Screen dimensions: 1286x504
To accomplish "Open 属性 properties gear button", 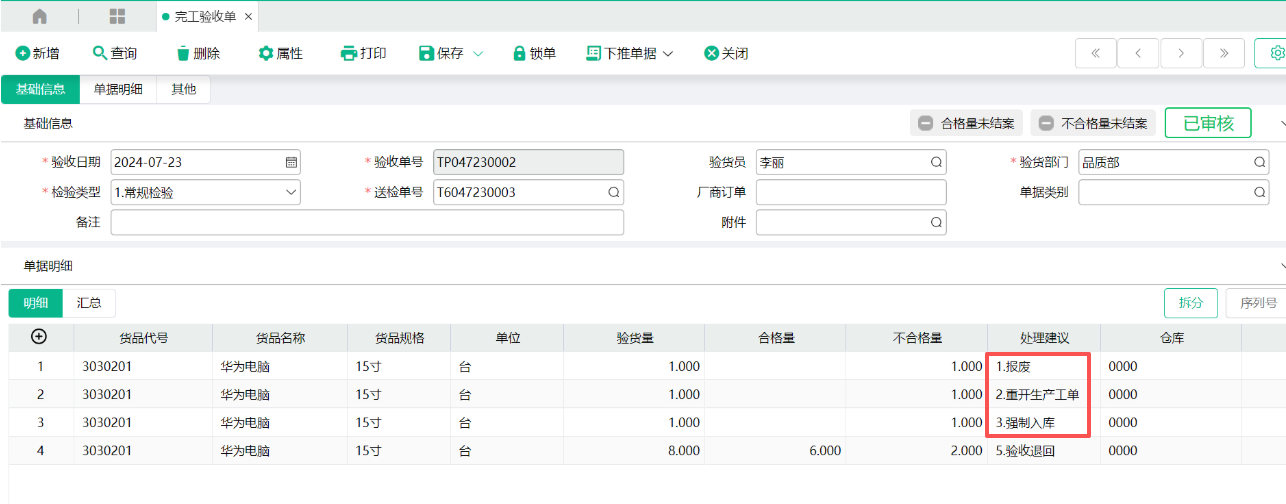I will click(x=280, y=53).
